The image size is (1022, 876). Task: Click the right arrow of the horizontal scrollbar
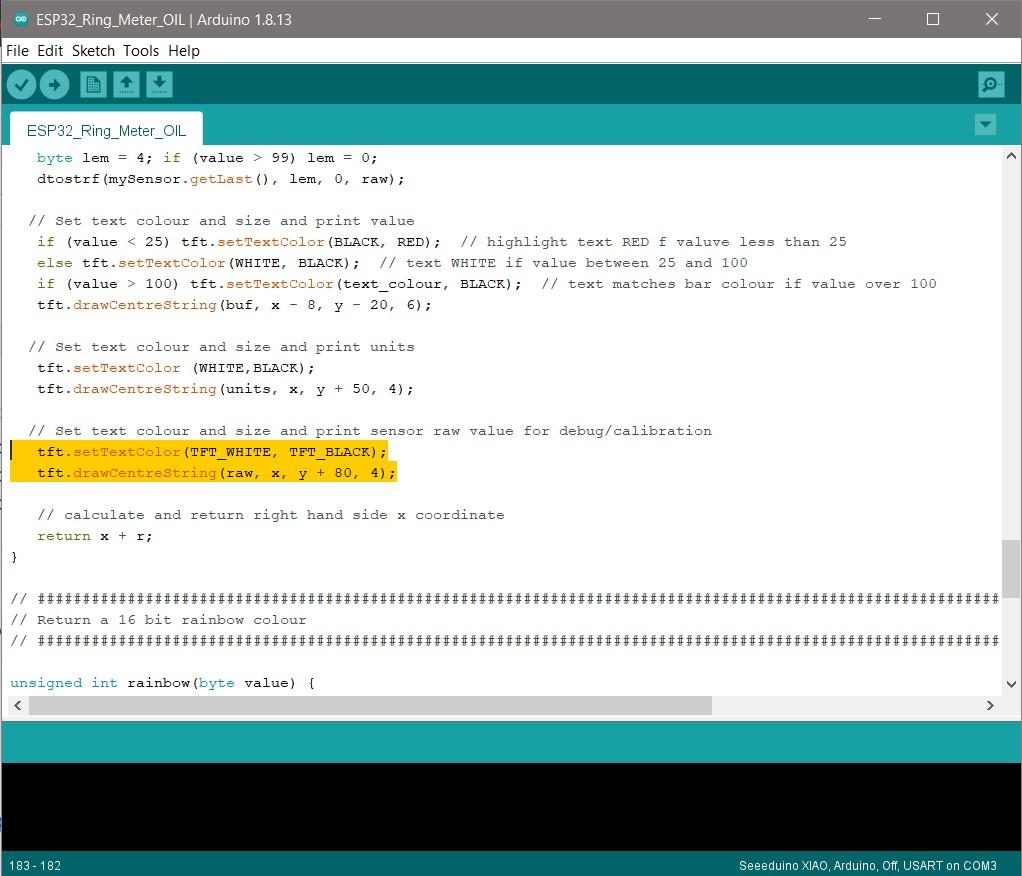(x=1006, y=705)
